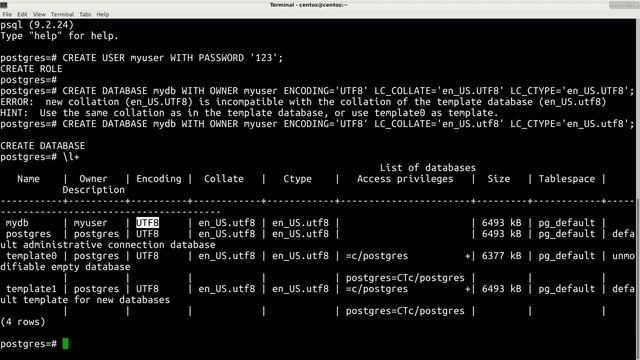Click the '6493 kB' size in mydb row

click(502, 223)
